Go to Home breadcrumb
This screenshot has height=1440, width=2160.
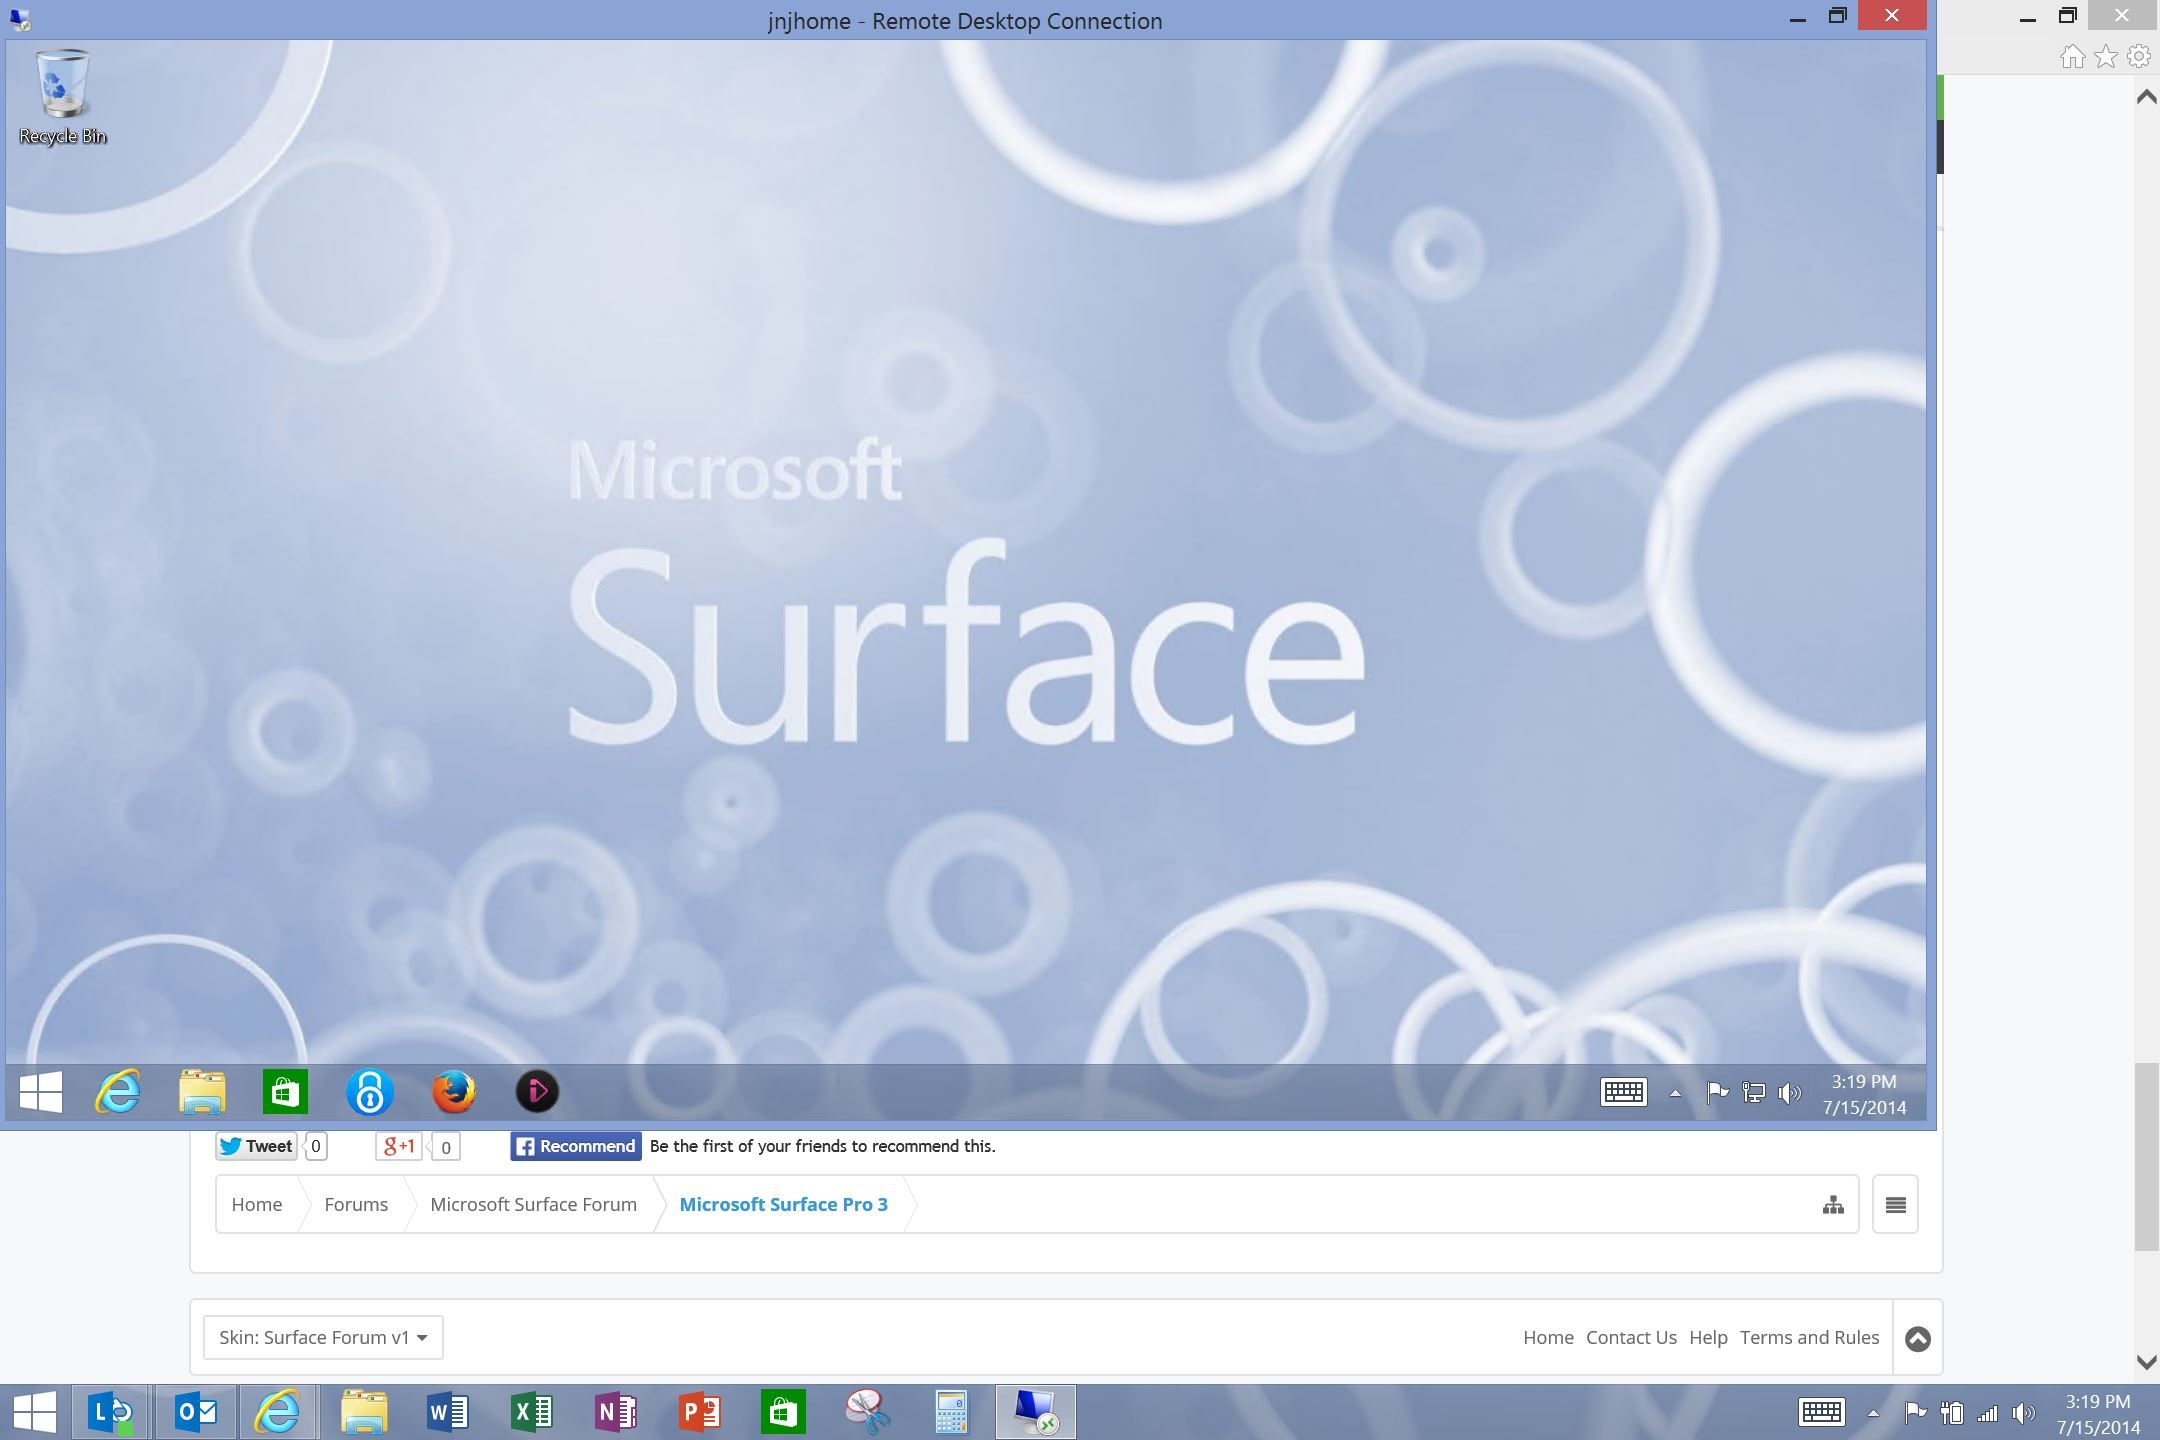257,1204
